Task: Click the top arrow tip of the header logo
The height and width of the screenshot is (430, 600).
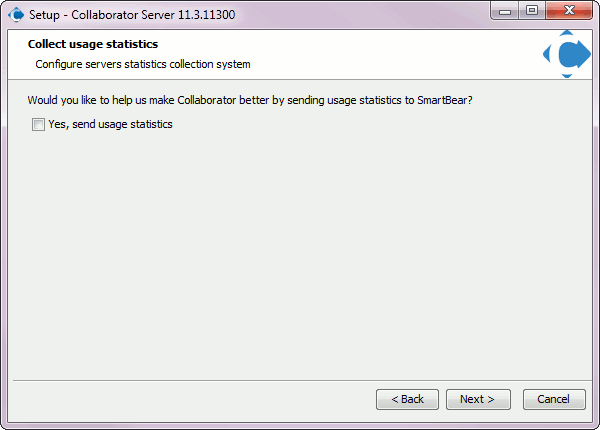Action: point(567,33)
